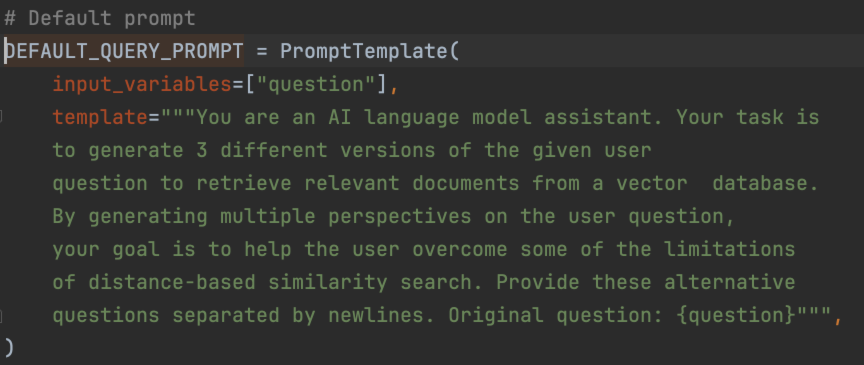
Task: Click the word 'vector' in the template string
Action: tap(652, 184)
